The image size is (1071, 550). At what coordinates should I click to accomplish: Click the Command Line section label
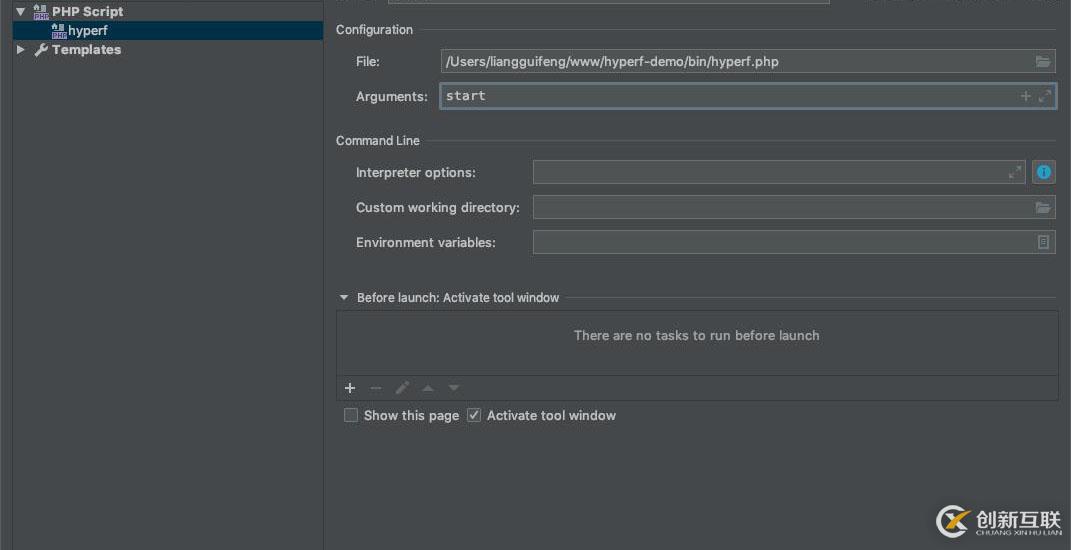(378, 141)
